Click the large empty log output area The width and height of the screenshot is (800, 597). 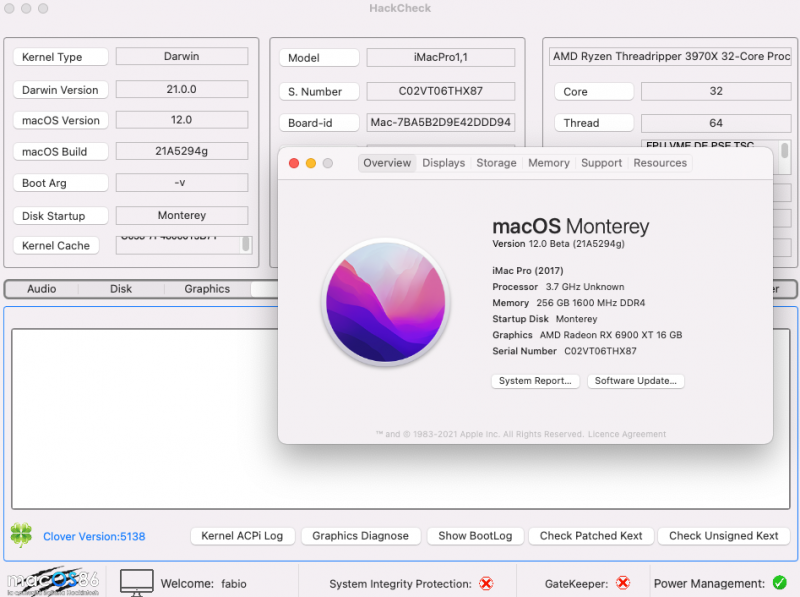click(x=401, y=418)
